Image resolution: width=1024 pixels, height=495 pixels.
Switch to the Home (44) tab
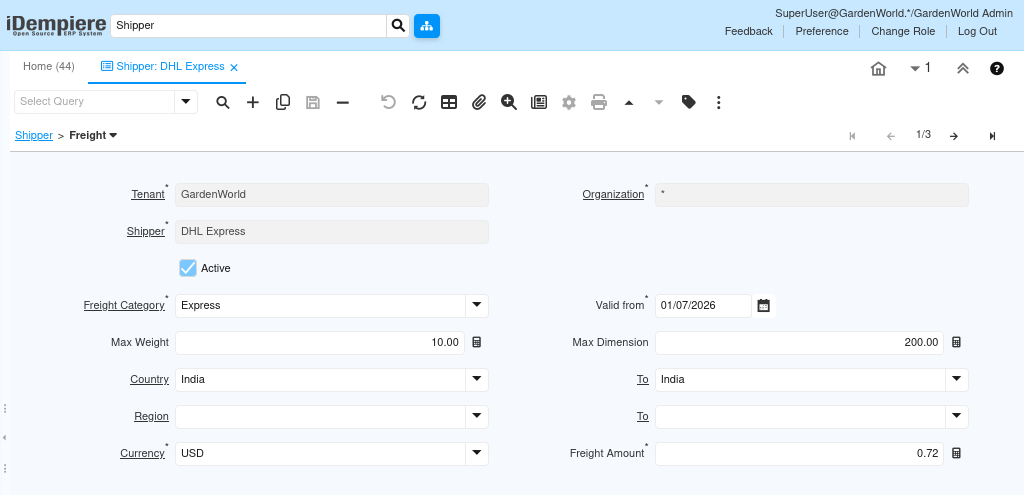49,67
